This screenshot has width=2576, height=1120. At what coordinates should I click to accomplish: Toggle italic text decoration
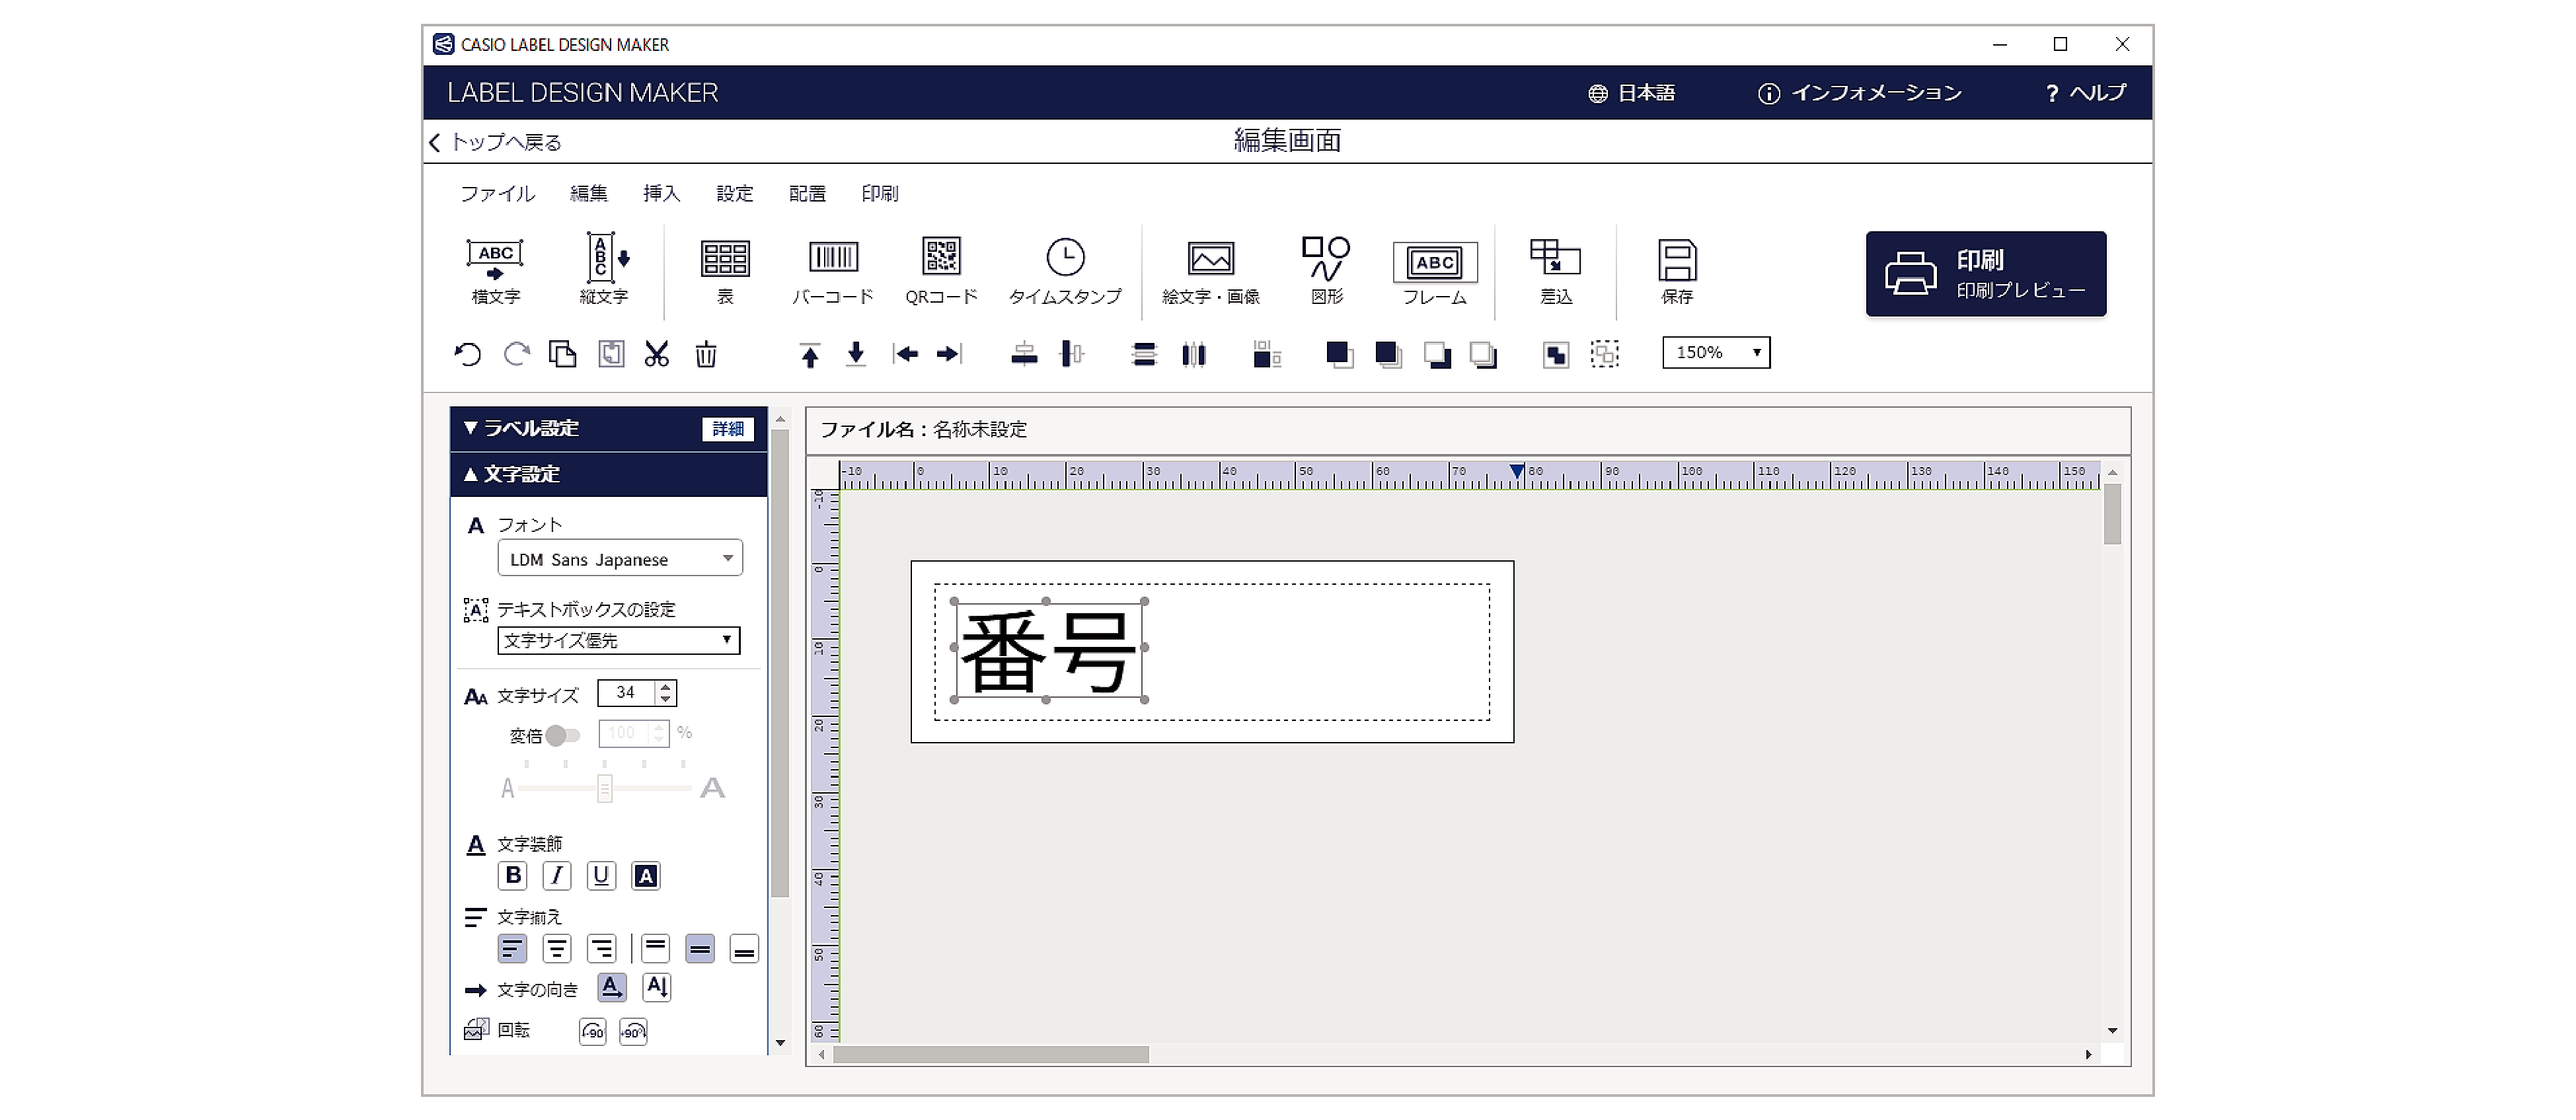pyautogui.click(x=557, y=876)
